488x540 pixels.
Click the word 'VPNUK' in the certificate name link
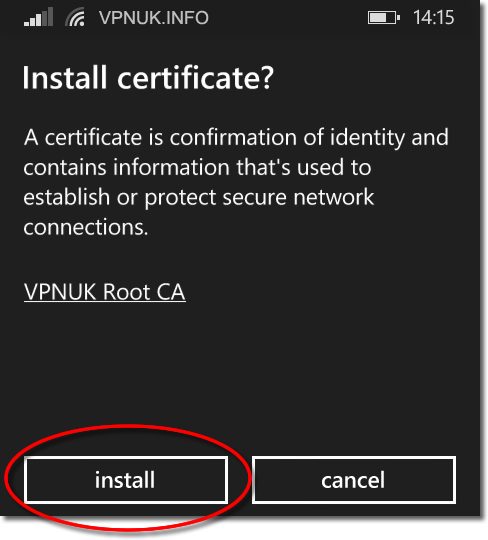point(60,292)
